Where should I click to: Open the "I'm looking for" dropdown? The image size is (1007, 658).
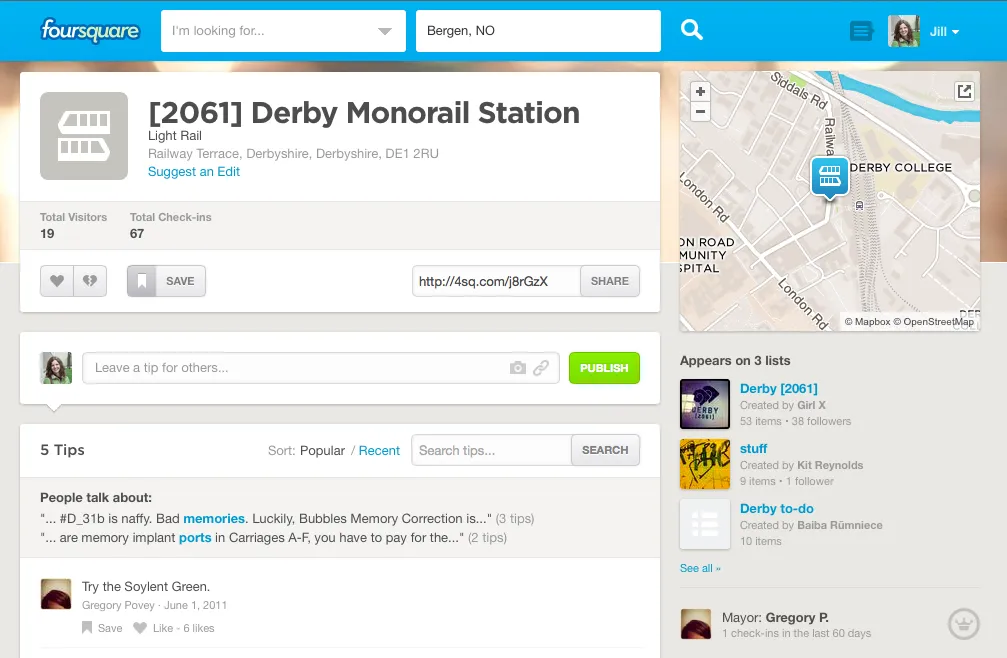(384, 31)
